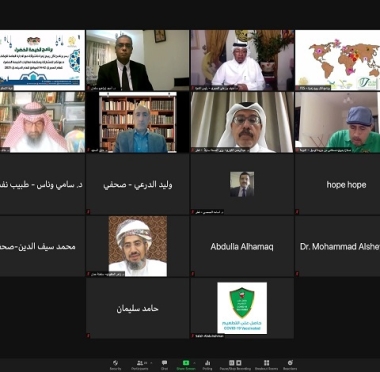This screenshot has width=380, height=372.
Task: Expand the caret next to Share Screen
Action: (x=194, y=363)
